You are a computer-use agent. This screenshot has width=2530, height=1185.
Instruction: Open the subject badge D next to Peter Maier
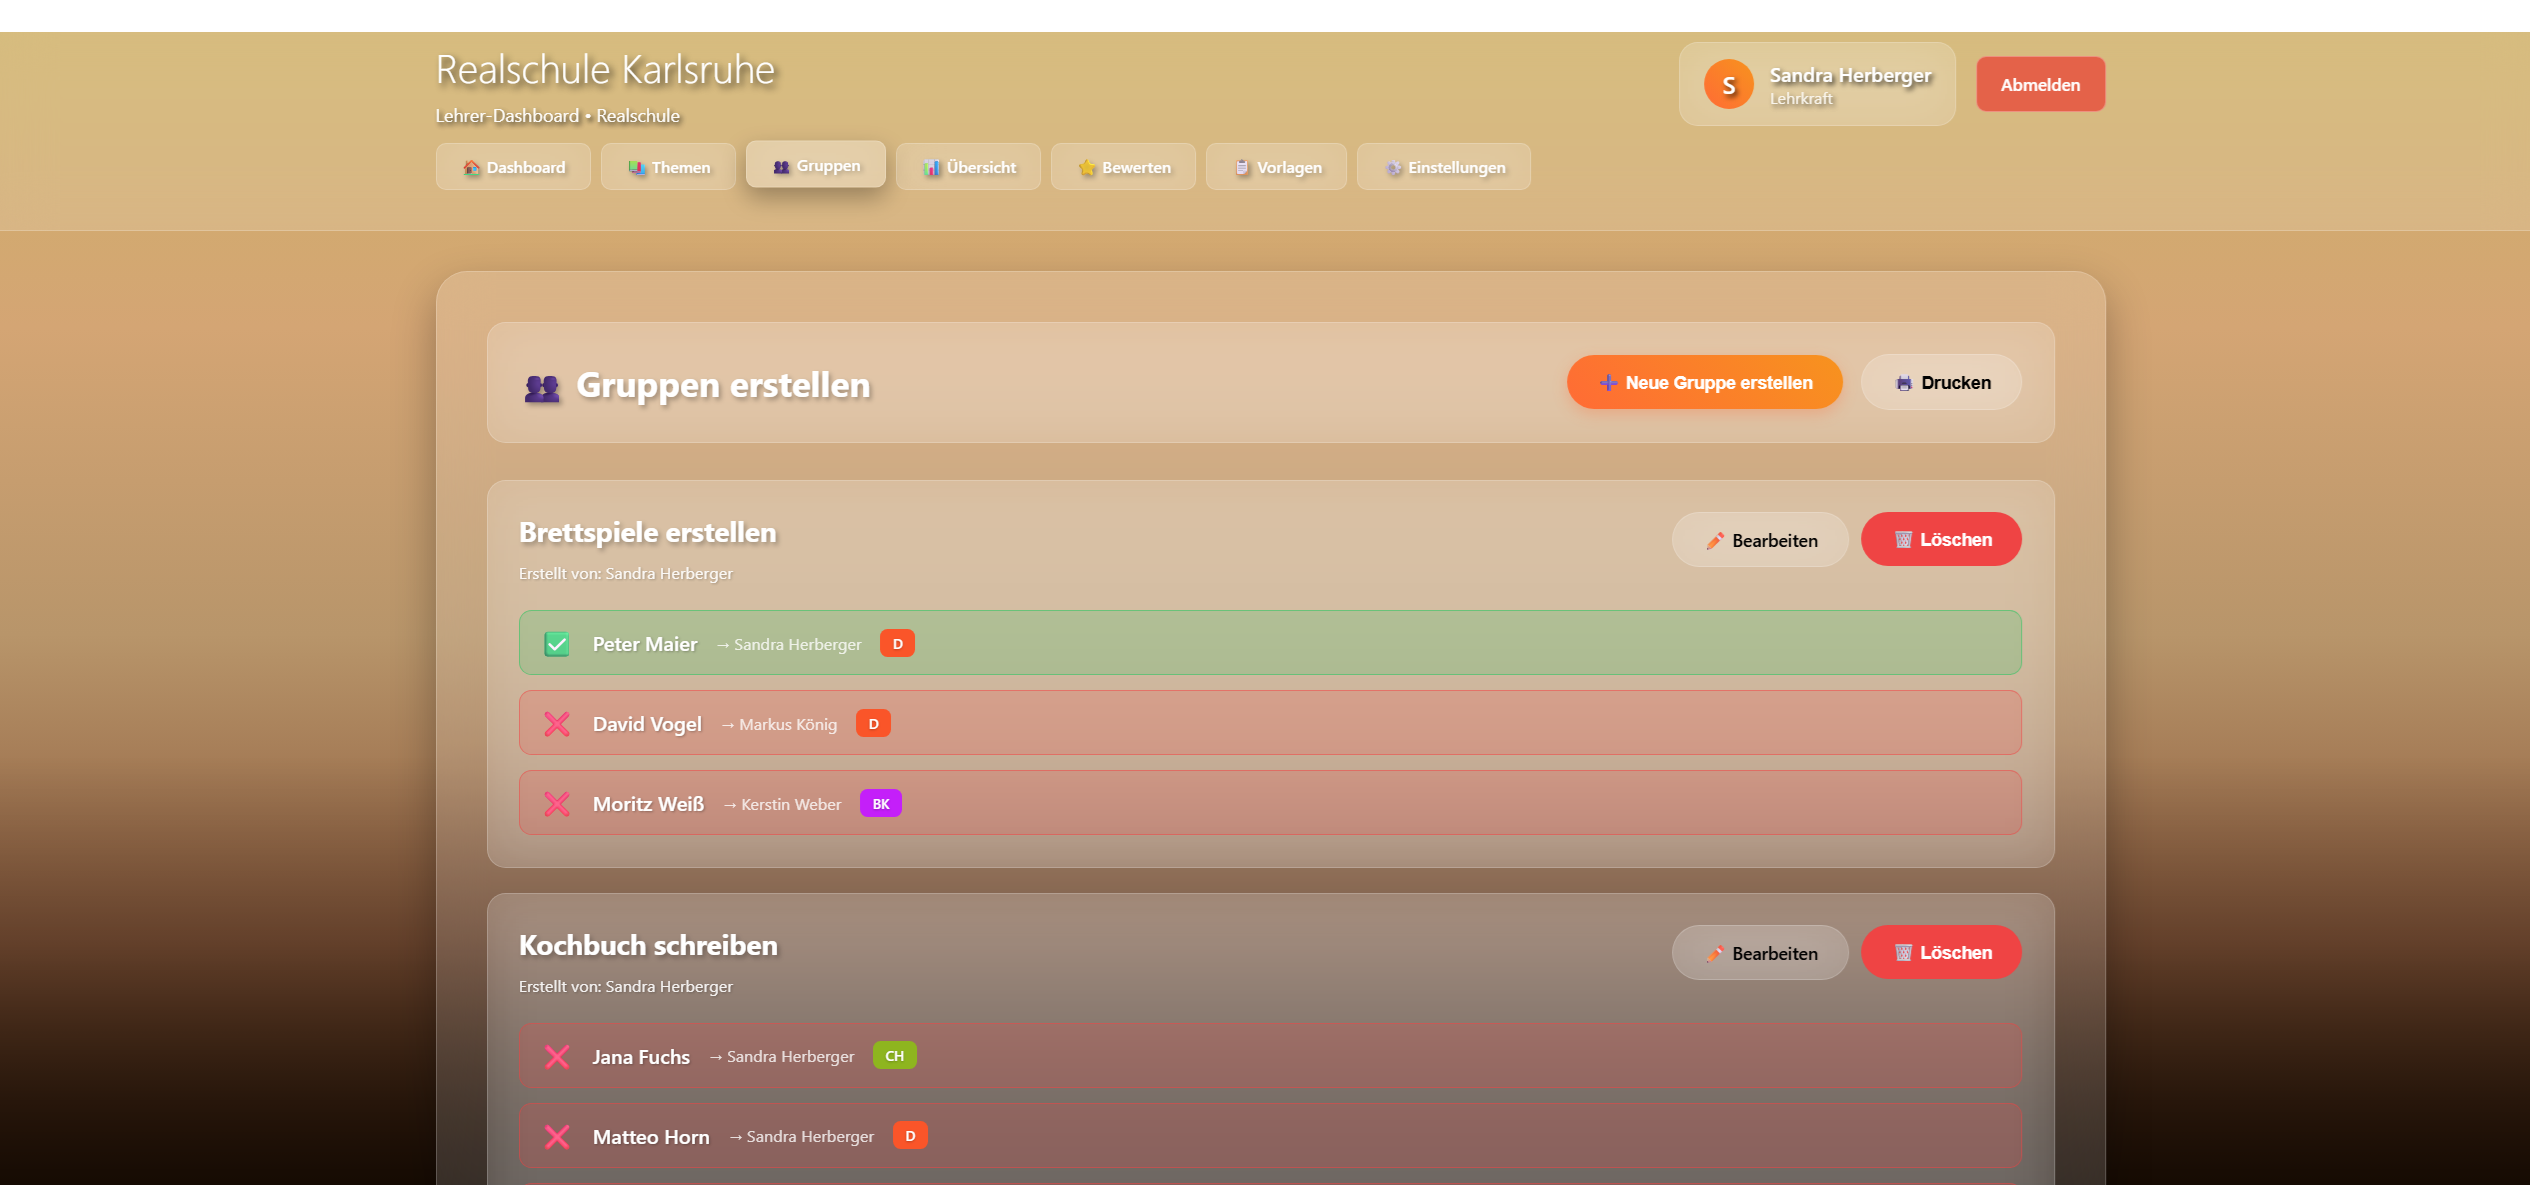pyautogui.click(x=897, y=643)
